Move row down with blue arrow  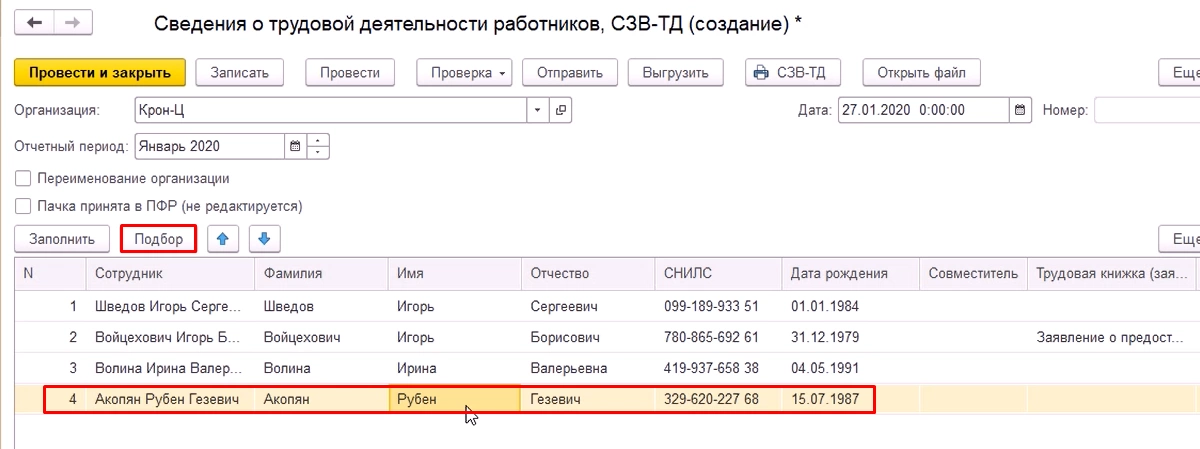(265, 239)
